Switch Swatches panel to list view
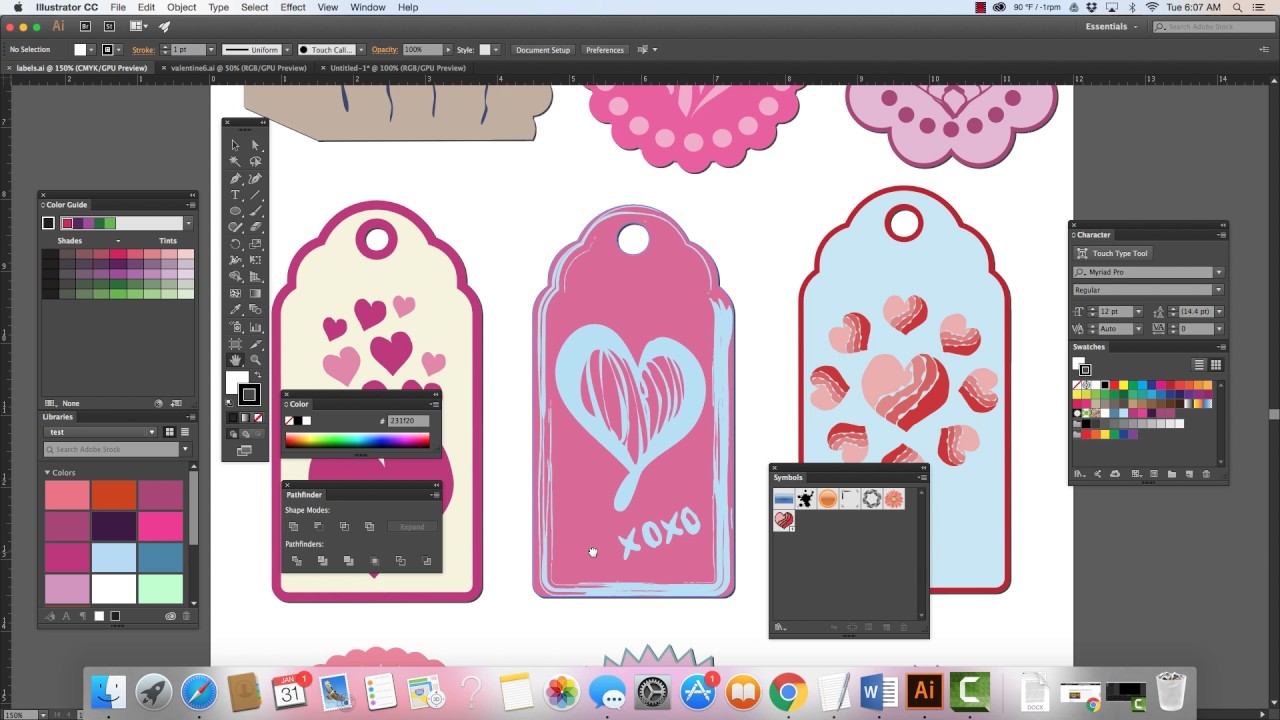The width and height of the screenshot is (1280, 720). click(1199, 365)
